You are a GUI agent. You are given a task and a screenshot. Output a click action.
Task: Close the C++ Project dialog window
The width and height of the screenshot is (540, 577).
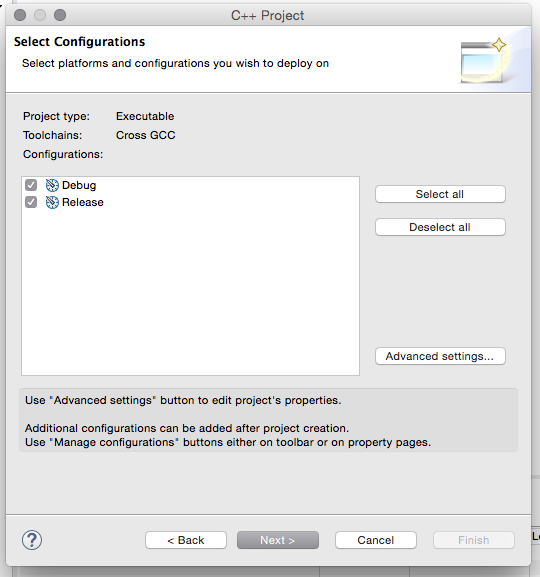(20, 15)
